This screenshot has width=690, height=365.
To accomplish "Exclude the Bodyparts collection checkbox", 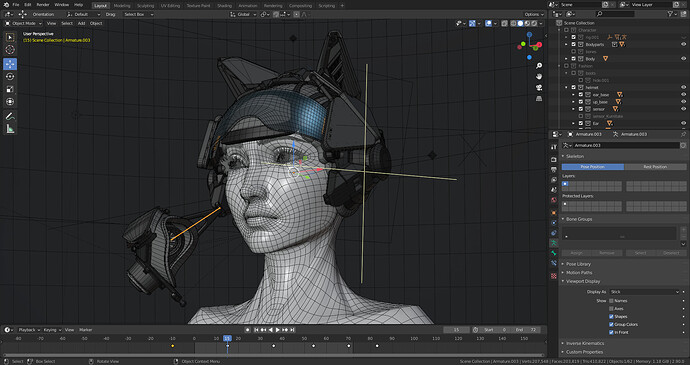I will click(x=573, y=44).
